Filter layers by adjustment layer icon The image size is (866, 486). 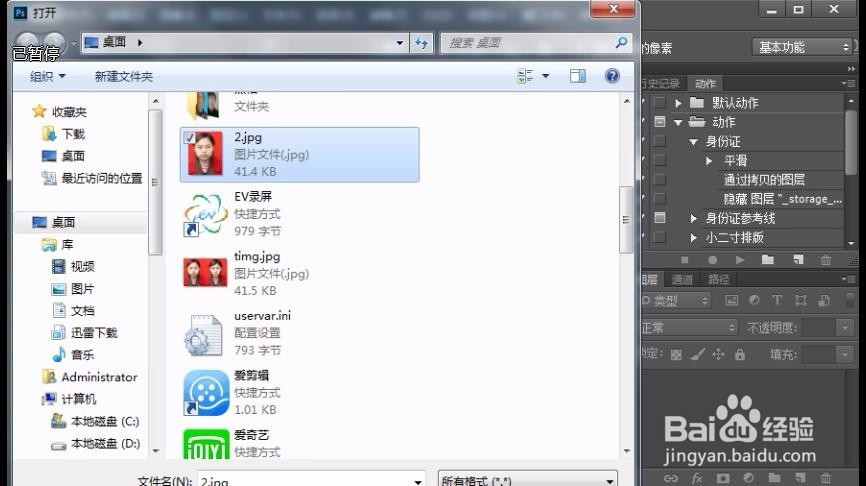[754, 300]
